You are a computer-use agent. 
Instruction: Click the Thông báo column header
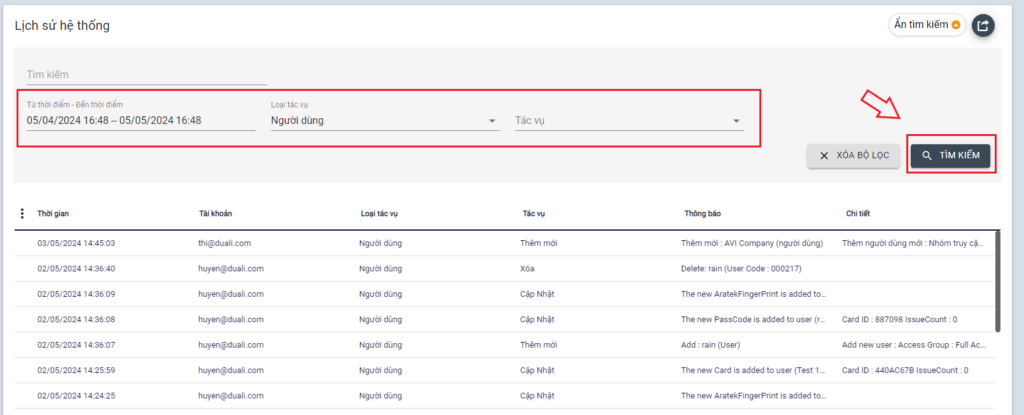coord(703,213)
